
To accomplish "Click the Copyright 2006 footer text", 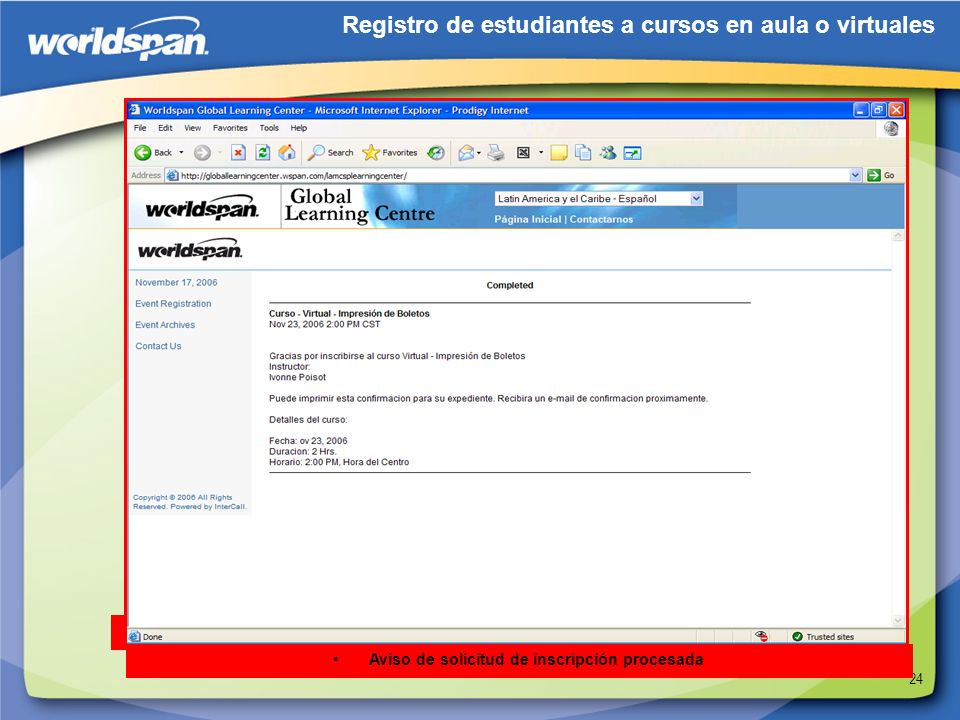I will click(189, 502).
